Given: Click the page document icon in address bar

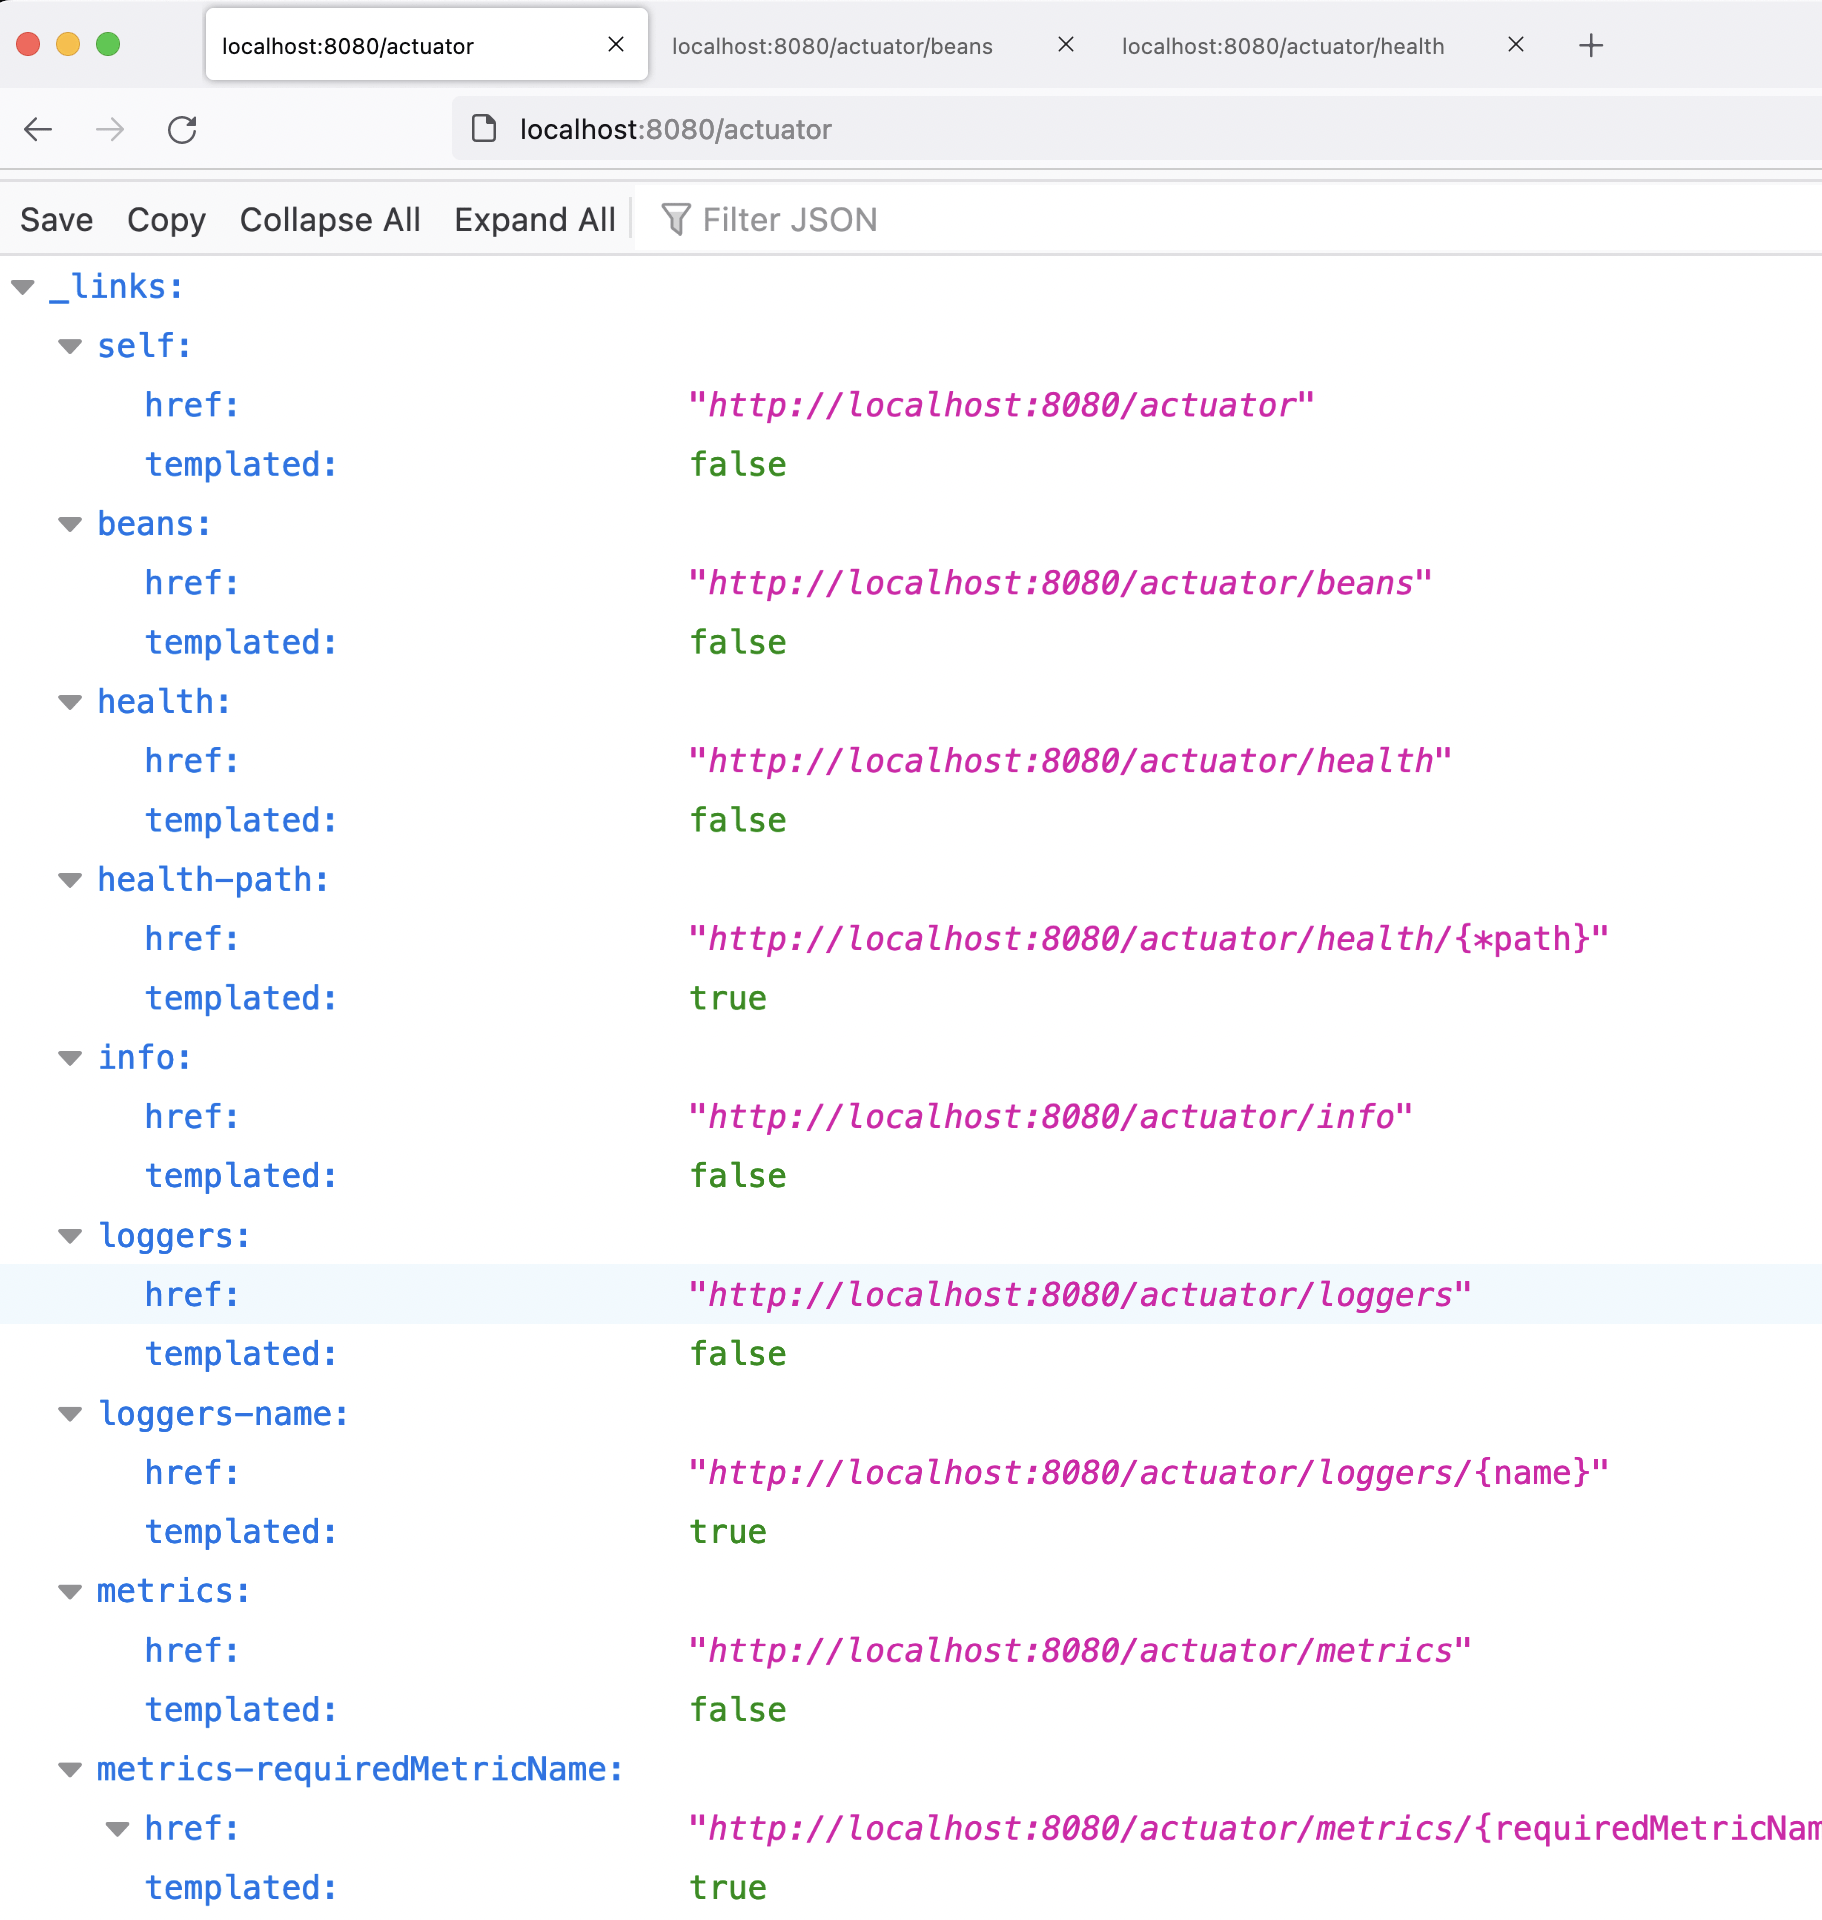Looking at the screenshot, I should [484, 128].
